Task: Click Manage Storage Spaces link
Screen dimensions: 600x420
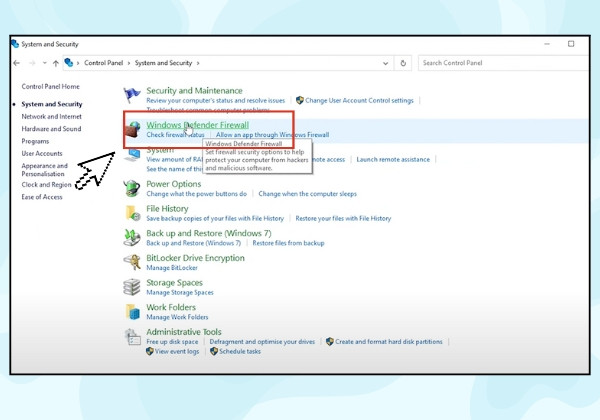Action: pyautogui.click(x=180, y=293)
